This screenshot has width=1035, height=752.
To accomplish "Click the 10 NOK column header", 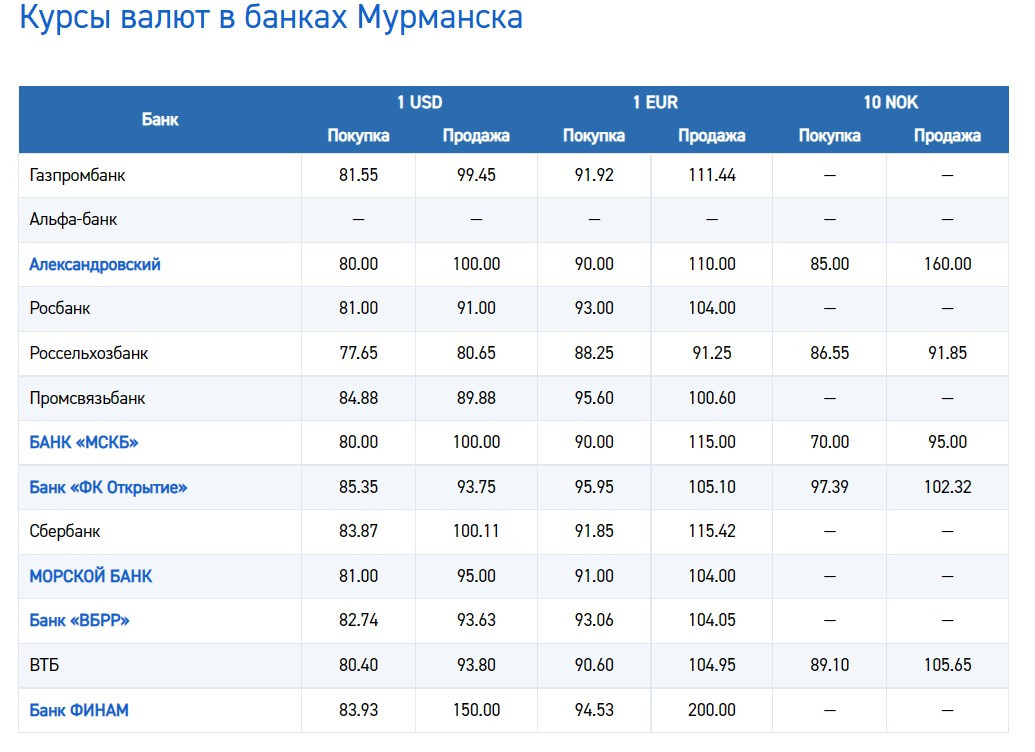I will click(x=890, y=102).
